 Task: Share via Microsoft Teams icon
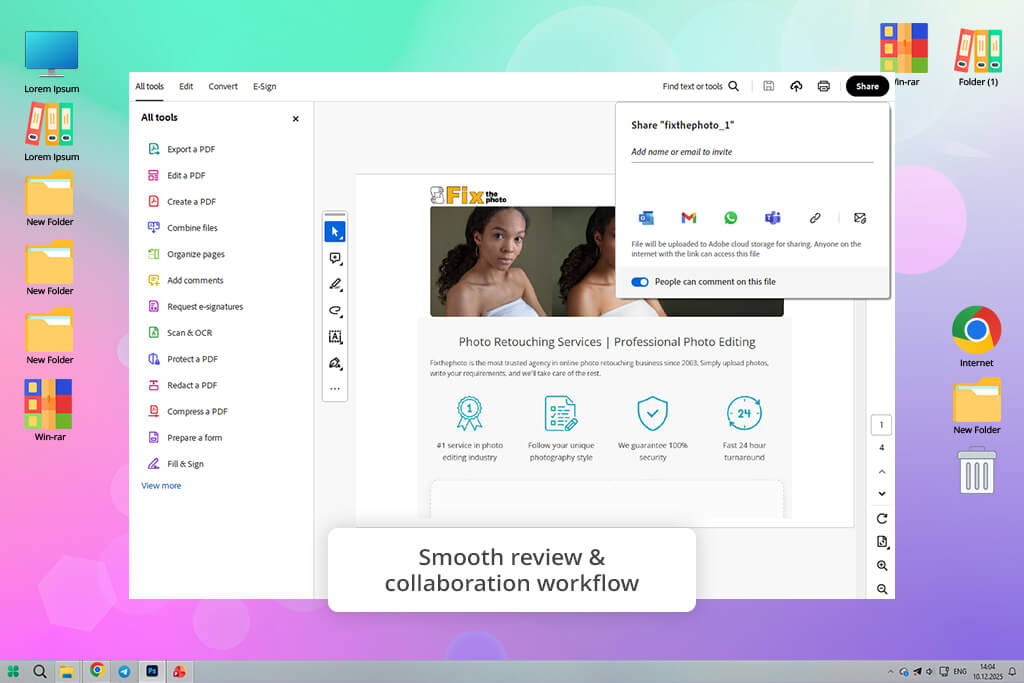tap(772, 218)
